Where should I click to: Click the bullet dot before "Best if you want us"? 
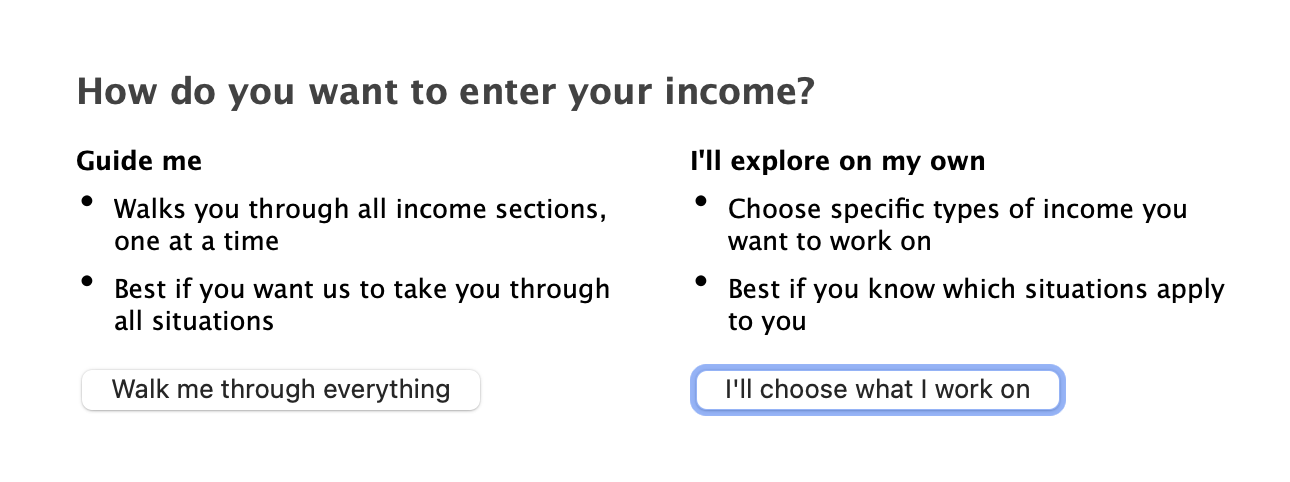[x=88, y=282]
